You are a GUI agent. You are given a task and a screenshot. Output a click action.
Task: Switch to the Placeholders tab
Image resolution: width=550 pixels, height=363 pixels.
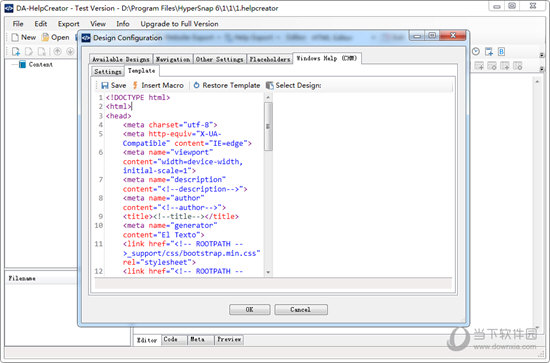click(x=270, y=59)
